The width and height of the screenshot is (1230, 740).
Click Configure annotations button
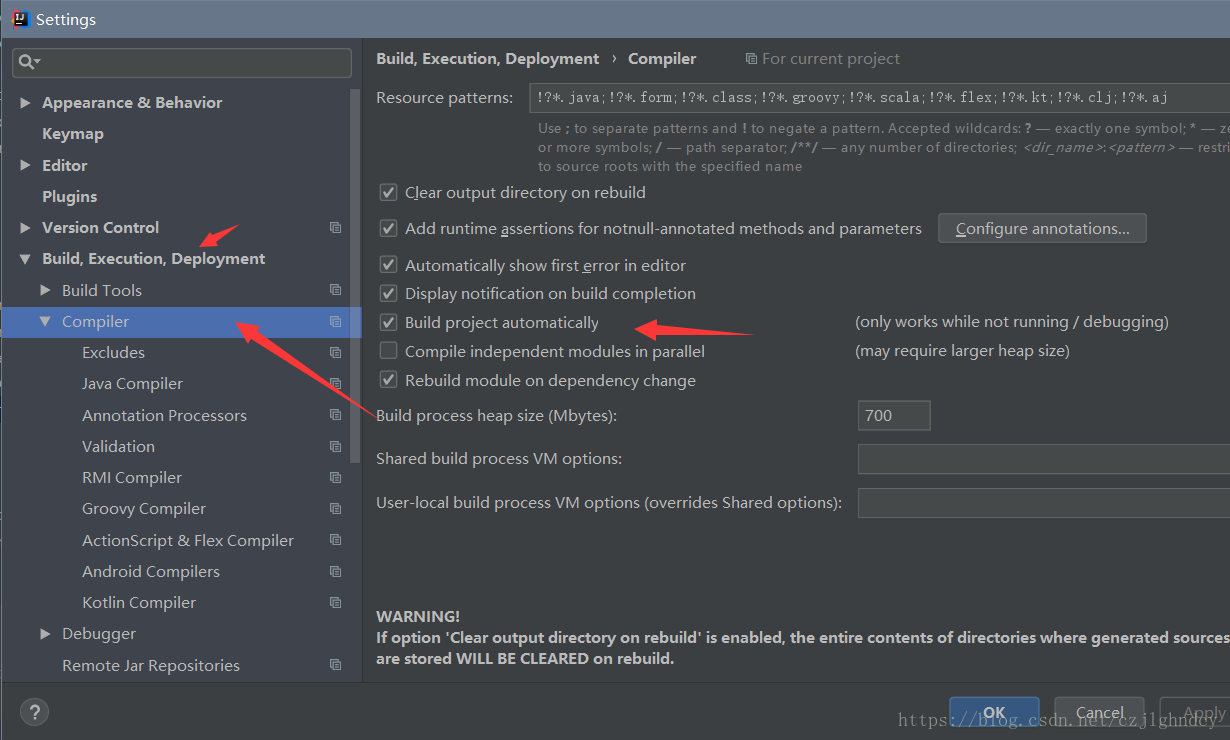1042,228
